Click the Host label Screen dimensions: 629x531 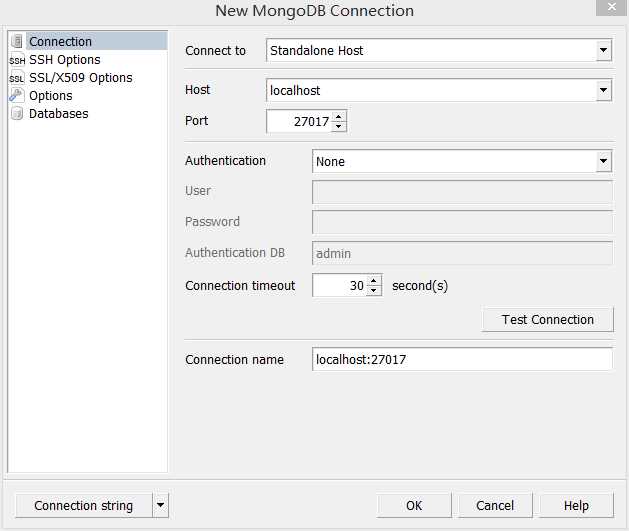(x=197, y=89)
